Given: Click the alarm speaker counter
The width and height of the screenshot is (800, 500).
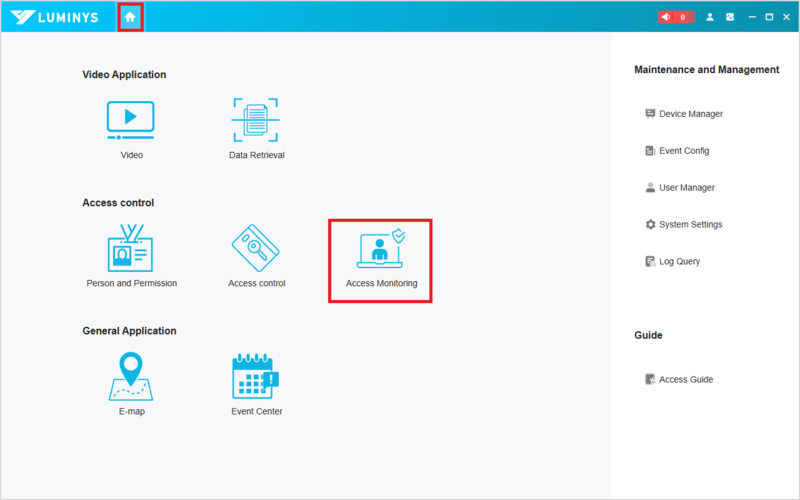Looking at the screenshot, I should pos(676,17).
